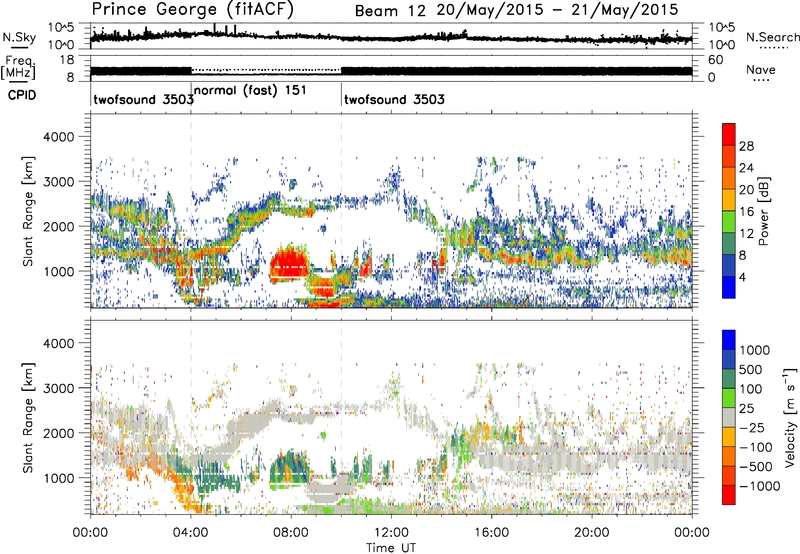Click the '08:00' time axis tick label
800x554 pixels.
coord(291,532)
